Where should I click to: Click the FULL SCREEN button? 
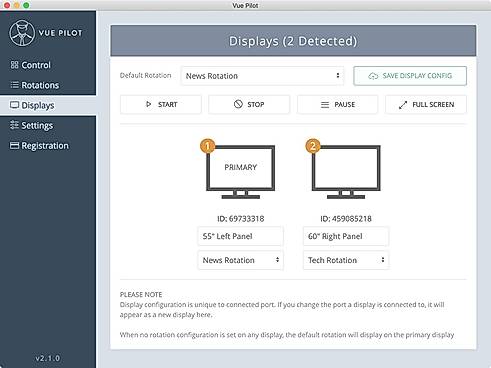point(426,105)
